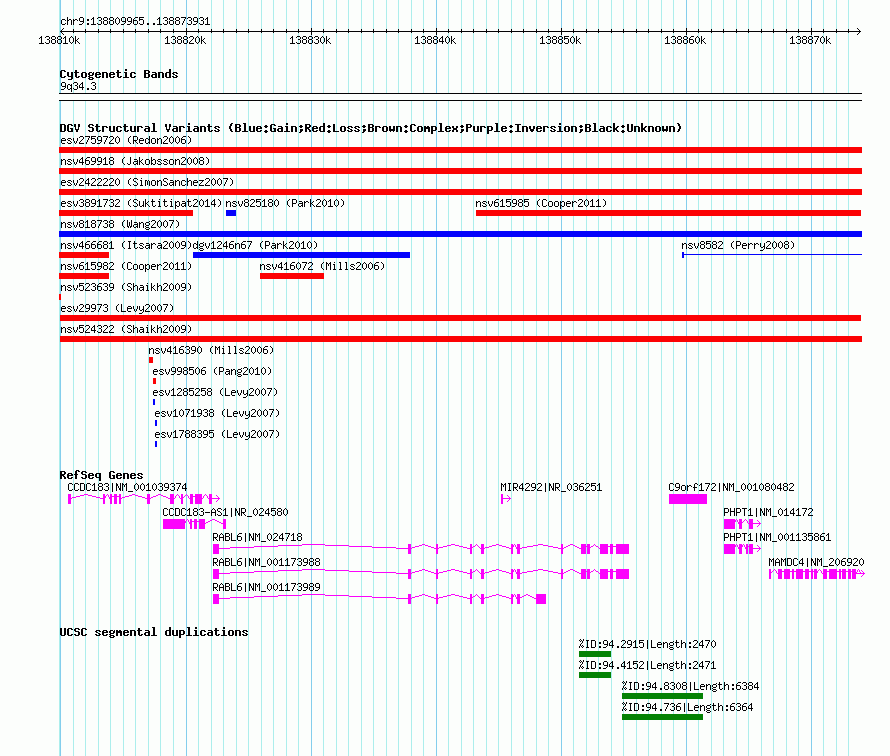Open segmental duplication %ID:94.2915 Length:2470
890x756 pixels.
tap(595, 654)
